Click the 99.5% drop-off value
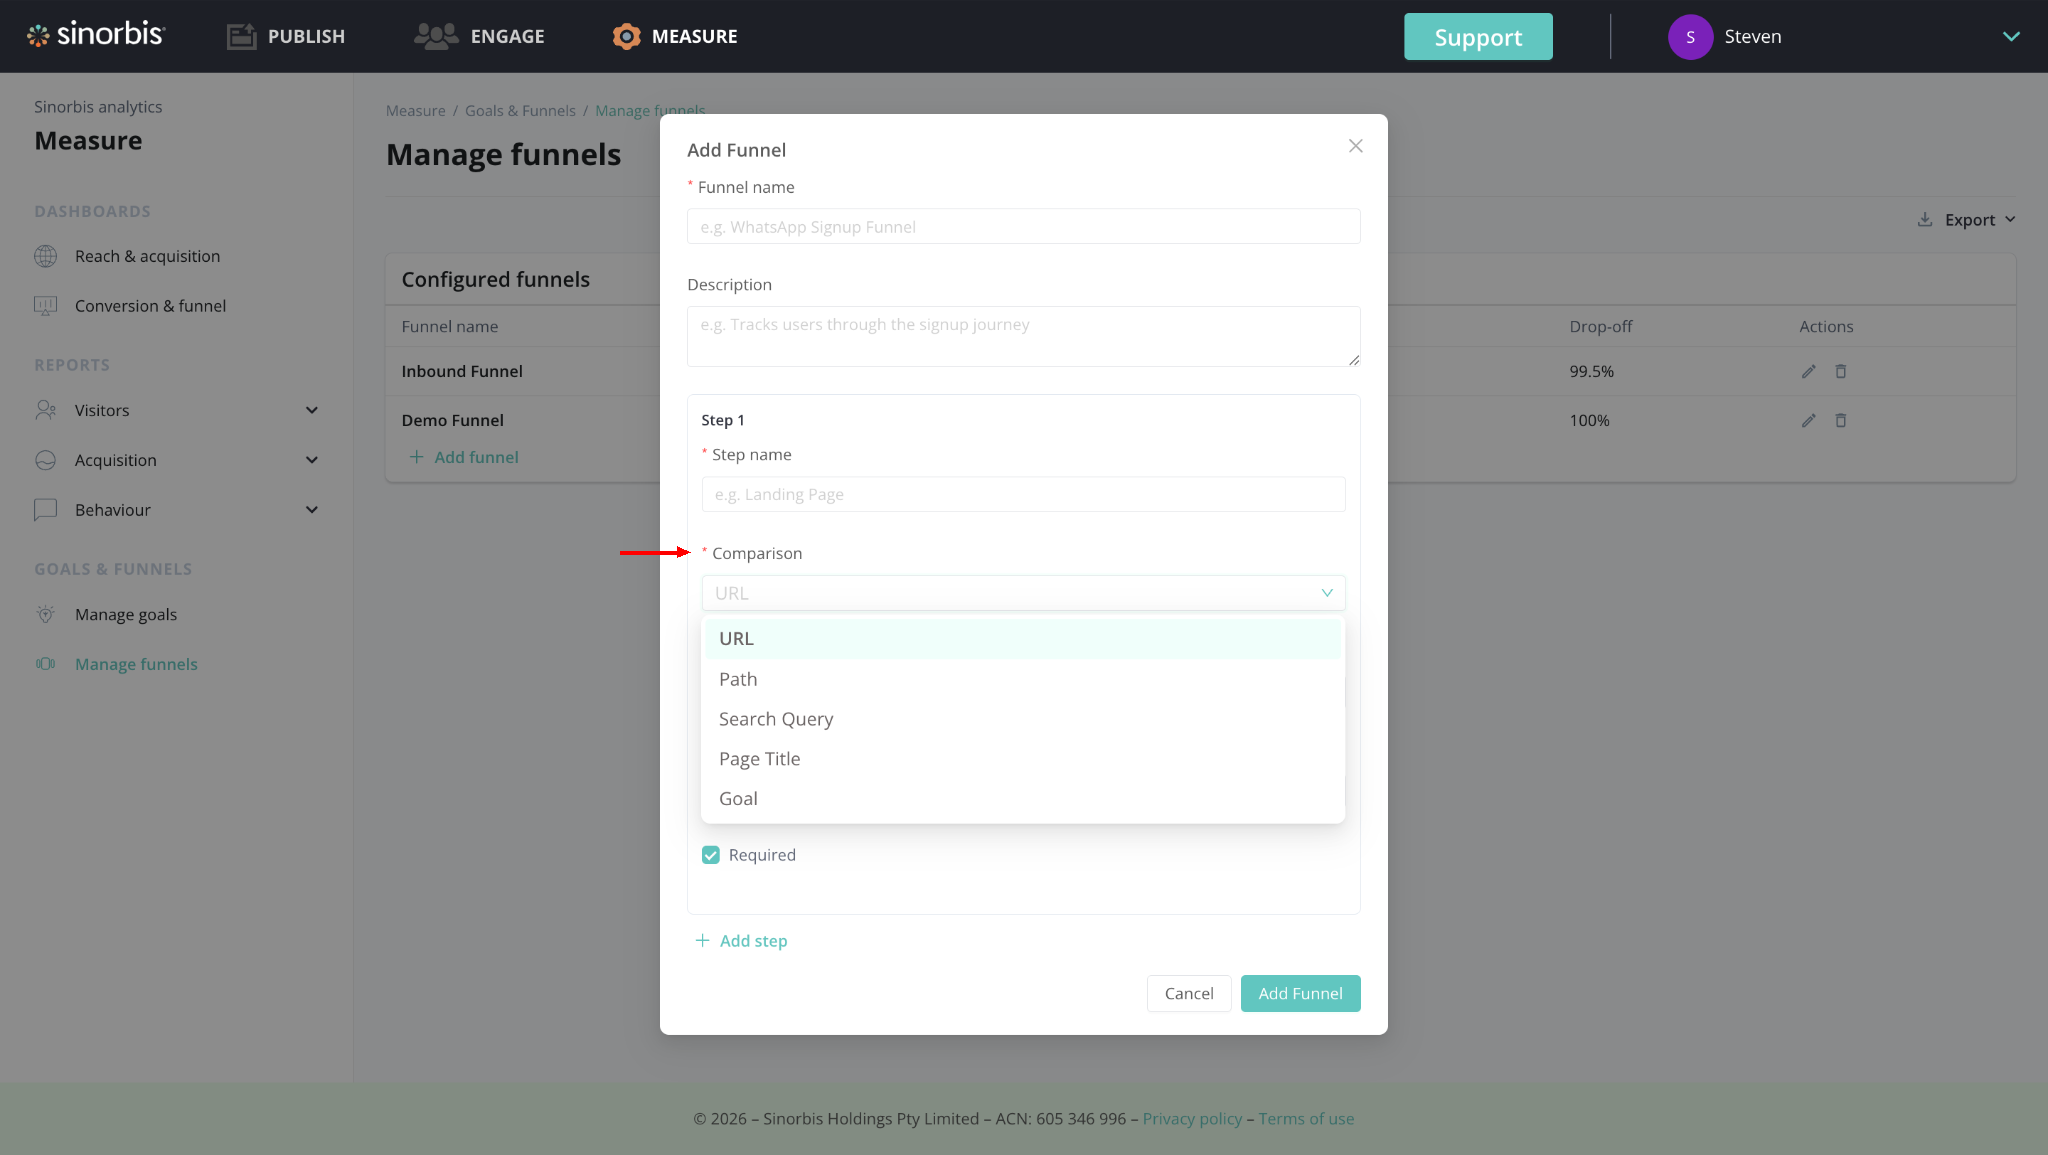The width and height of the screenshot is (2048, 1155). [x=1591, y=371]
